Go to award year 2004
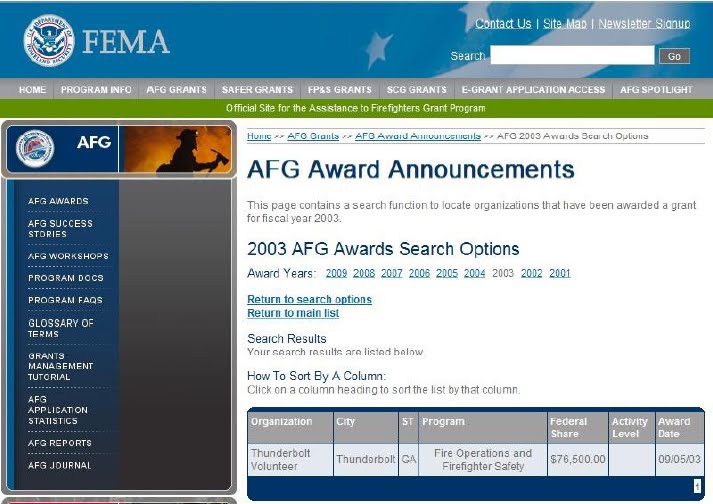 475,273
